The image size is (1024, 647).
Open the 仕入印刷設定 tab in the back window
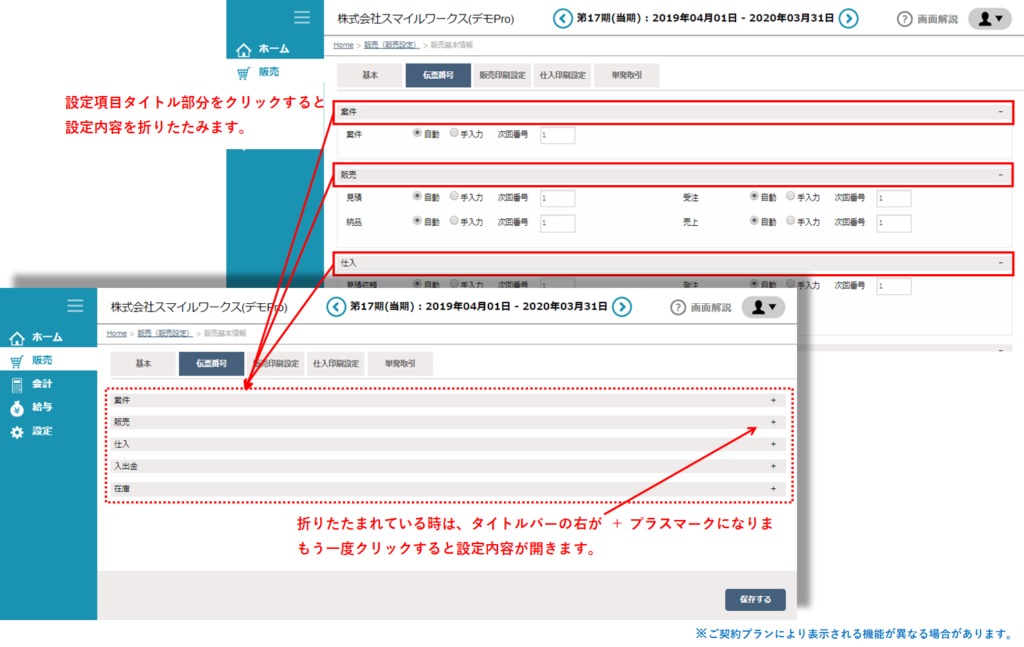click(x=563, y=75)
